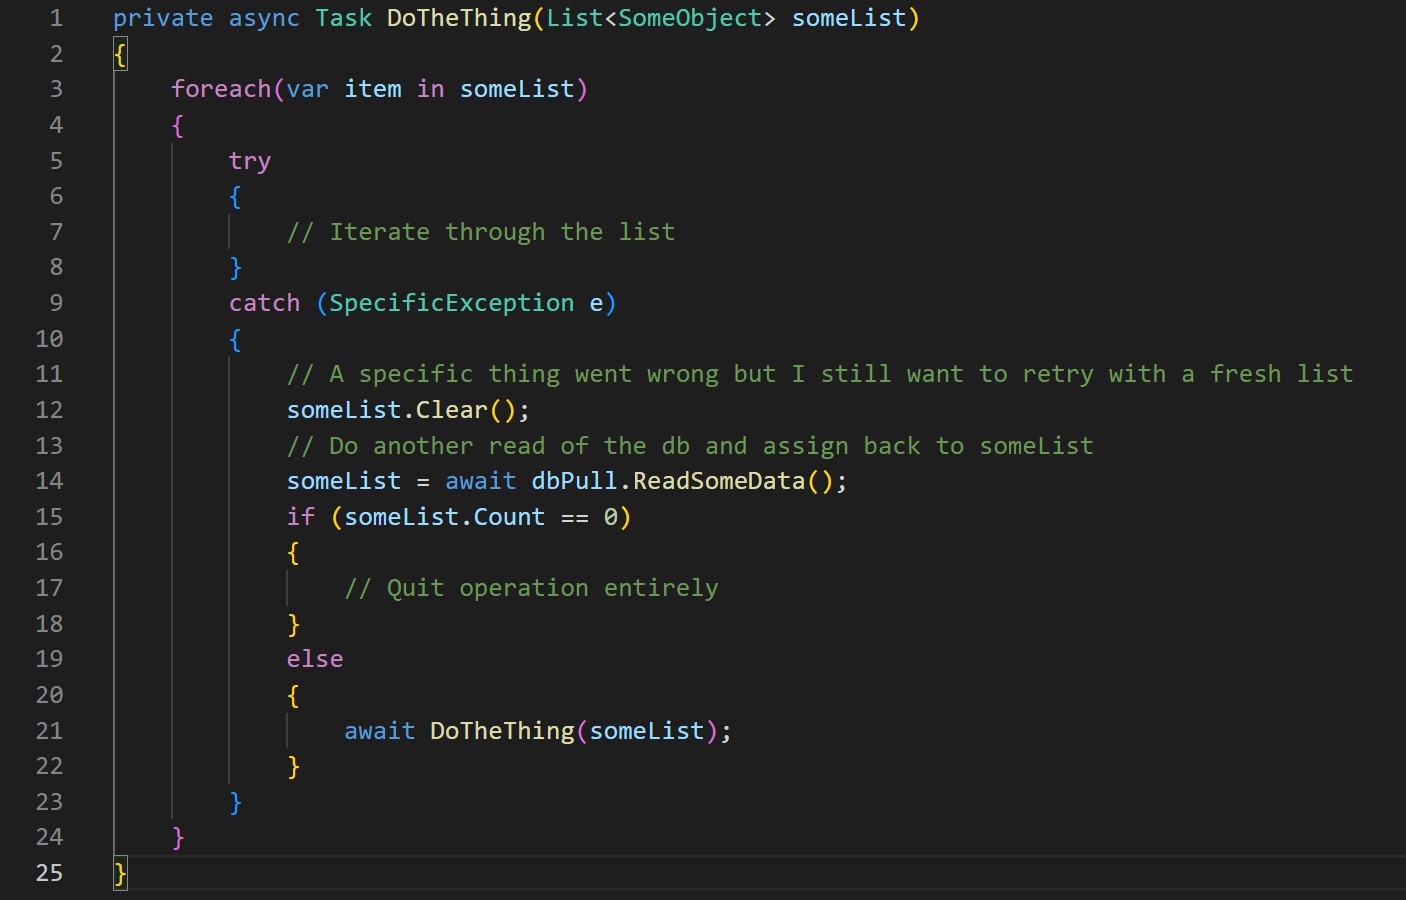Click the 'else' keyword
The height and width of the screenshot is (900, 1406).
[315, 659]
